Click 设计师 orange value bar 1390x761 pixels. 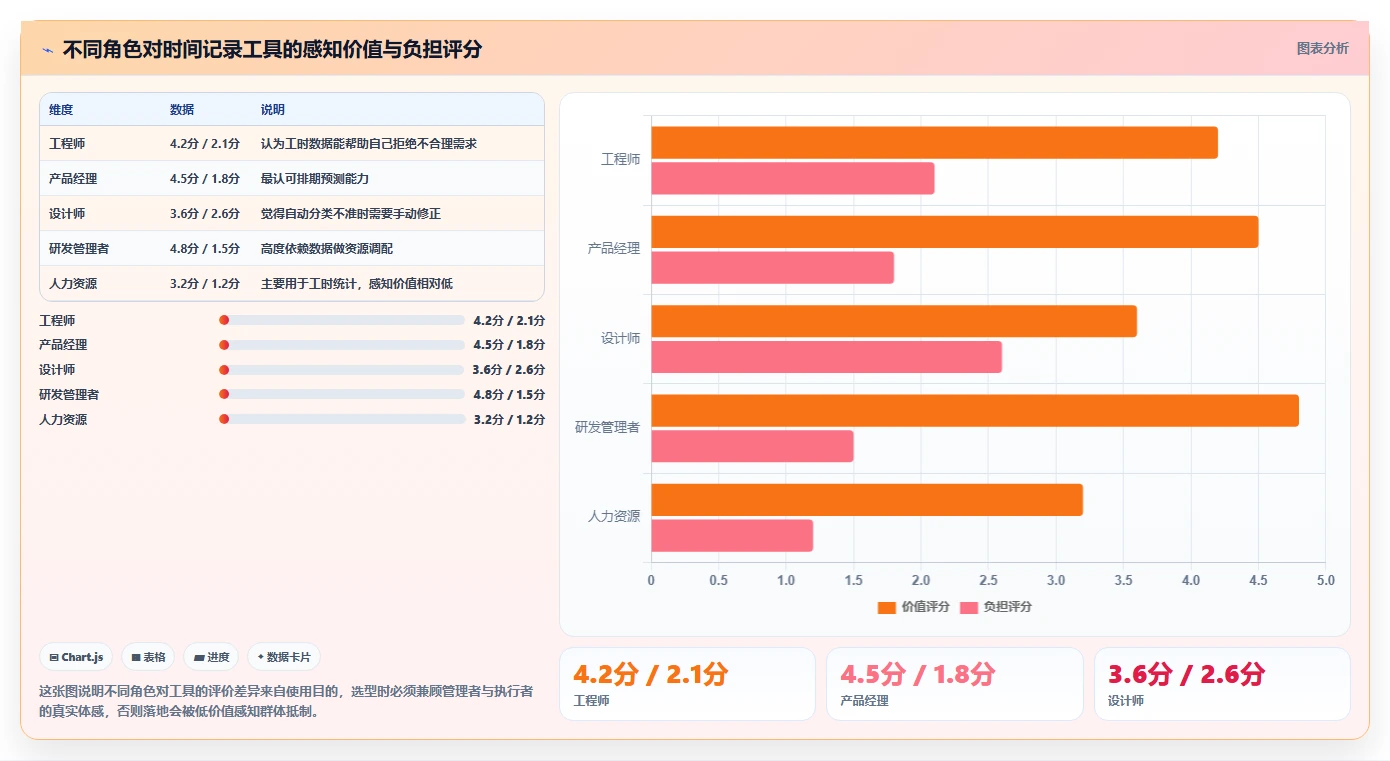894,321
